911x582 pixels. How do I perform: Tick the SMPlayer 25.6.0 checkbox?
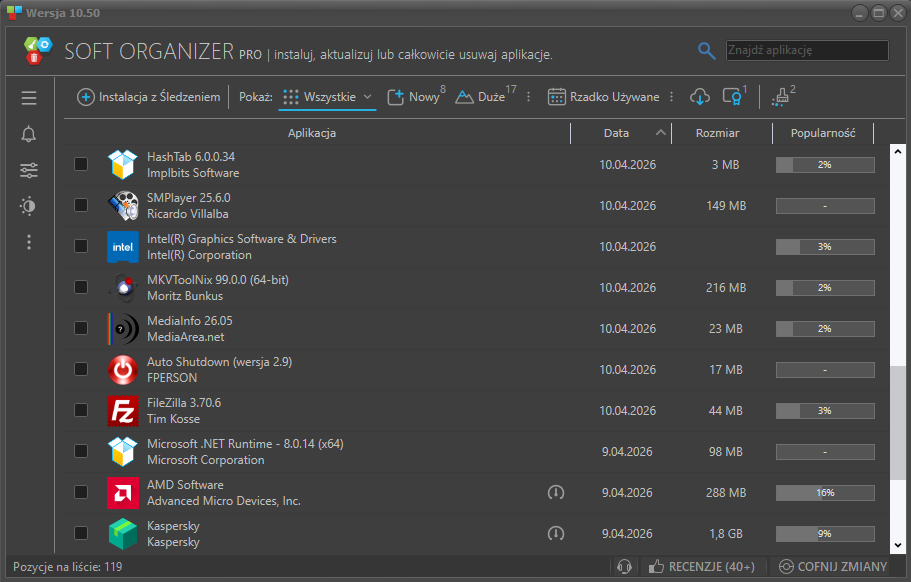(81, 205)
